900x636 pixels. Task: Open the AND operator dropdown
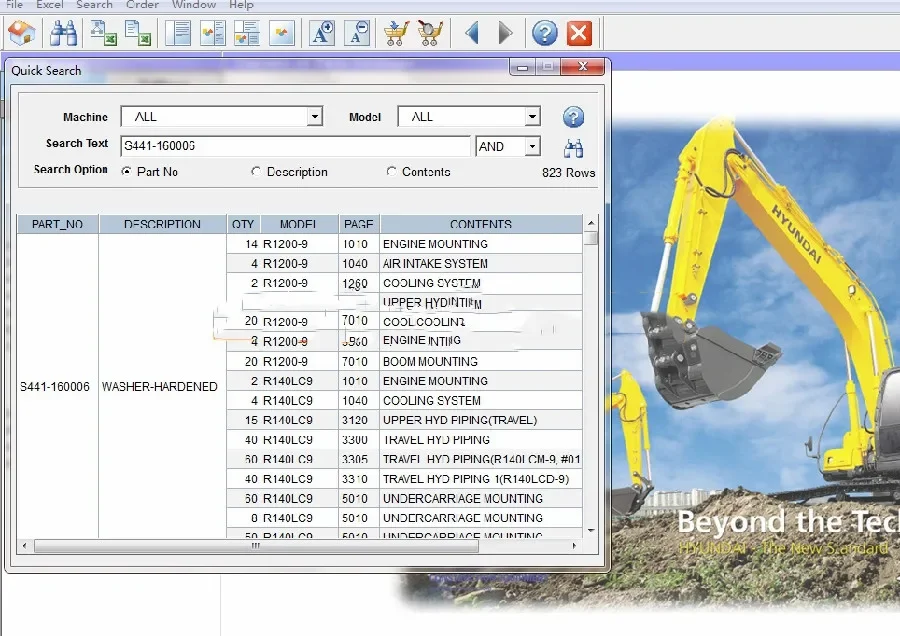pos(532,147)
